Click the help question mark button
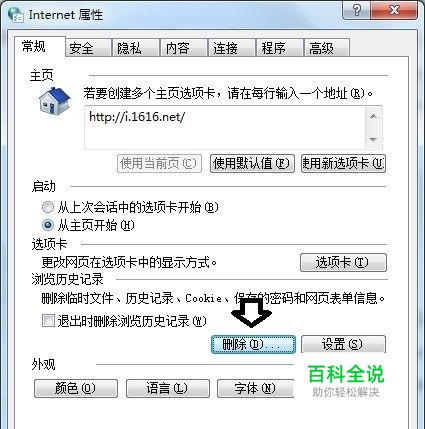This screenshot has width=425, height=429. [x=357, y=10]
